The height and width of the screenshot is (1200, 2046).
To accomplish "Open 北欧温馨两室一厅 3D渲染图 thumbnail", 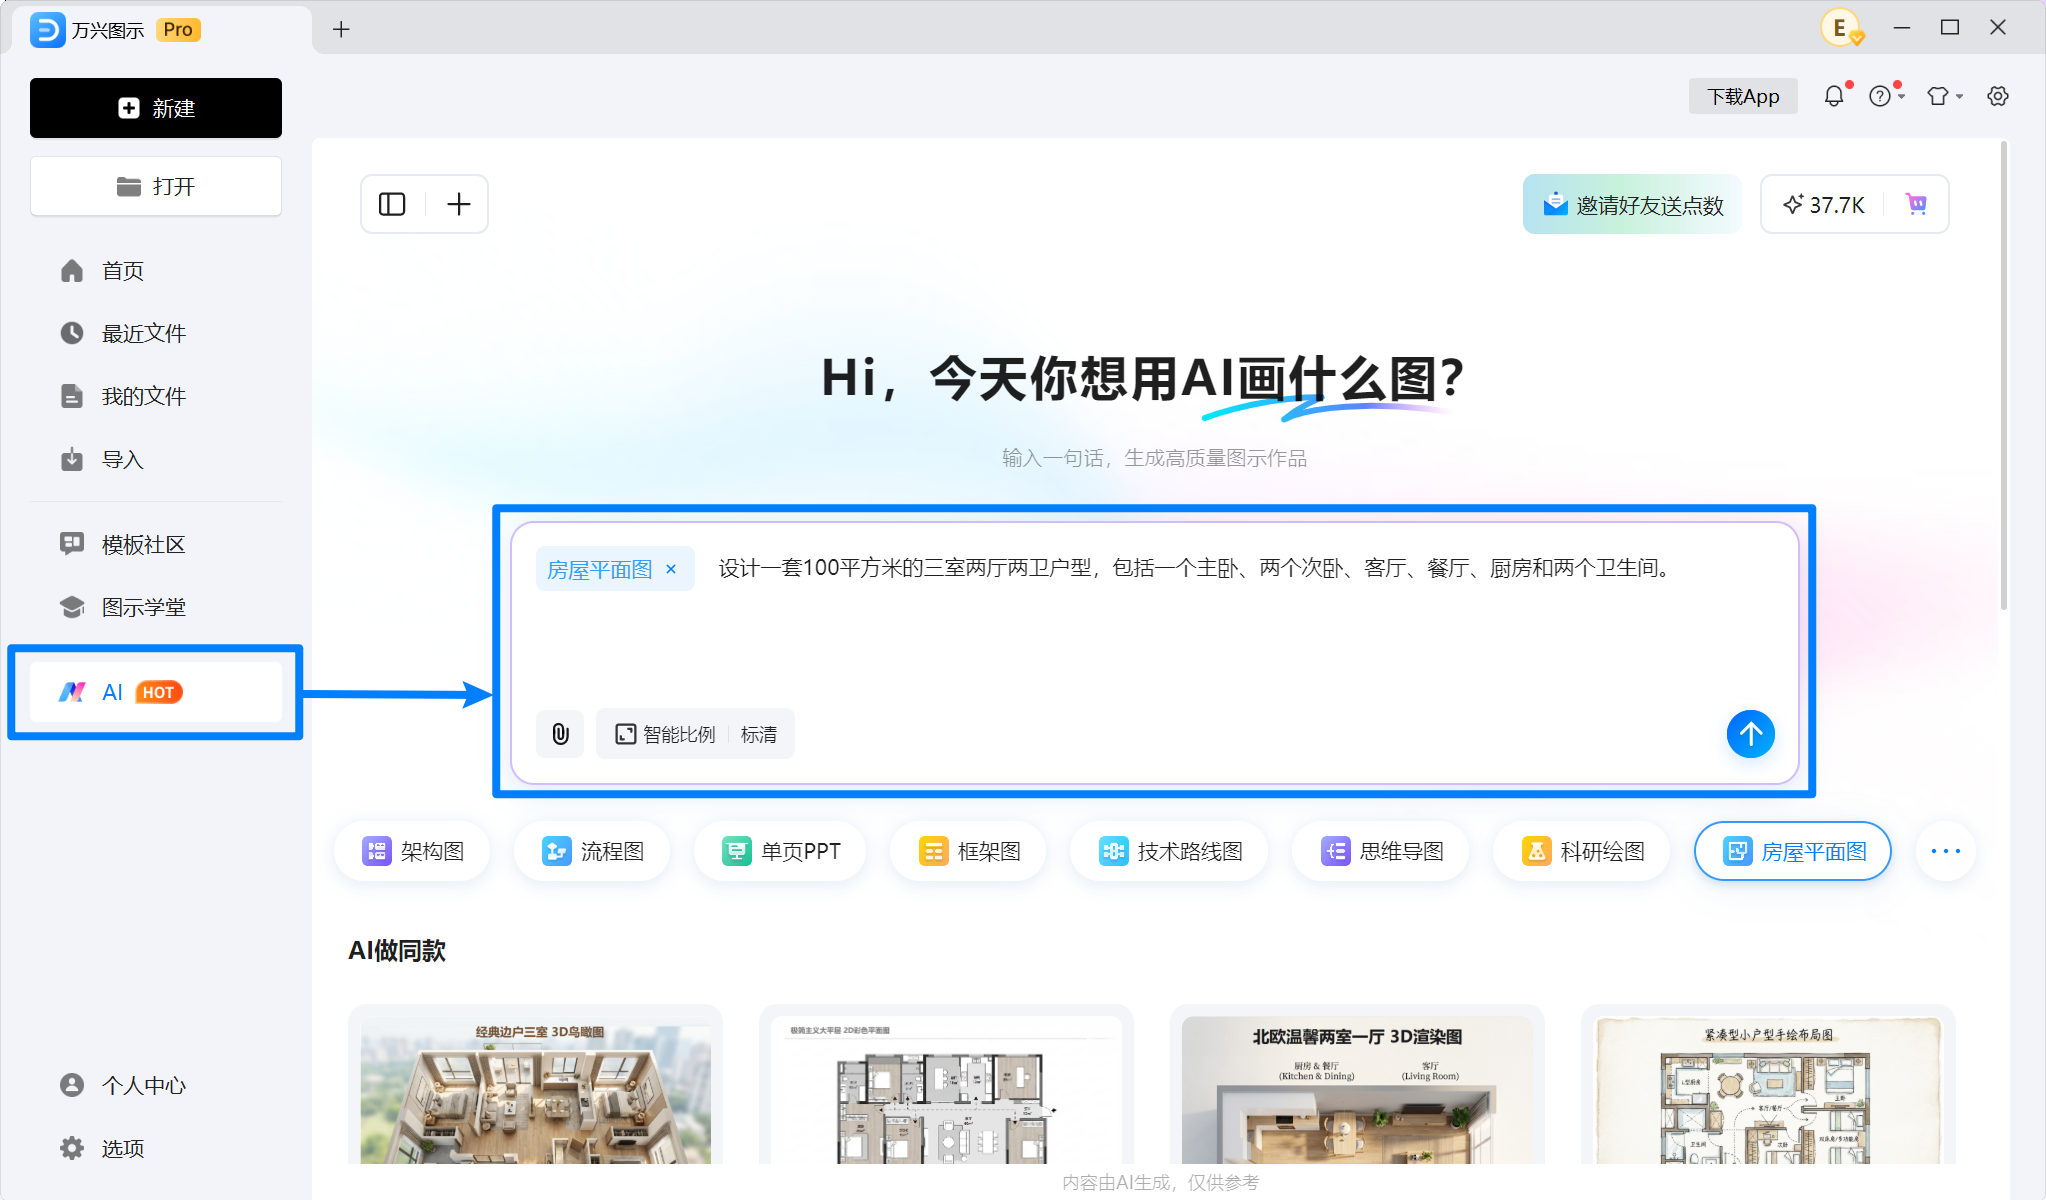I will (1357, 1085).
